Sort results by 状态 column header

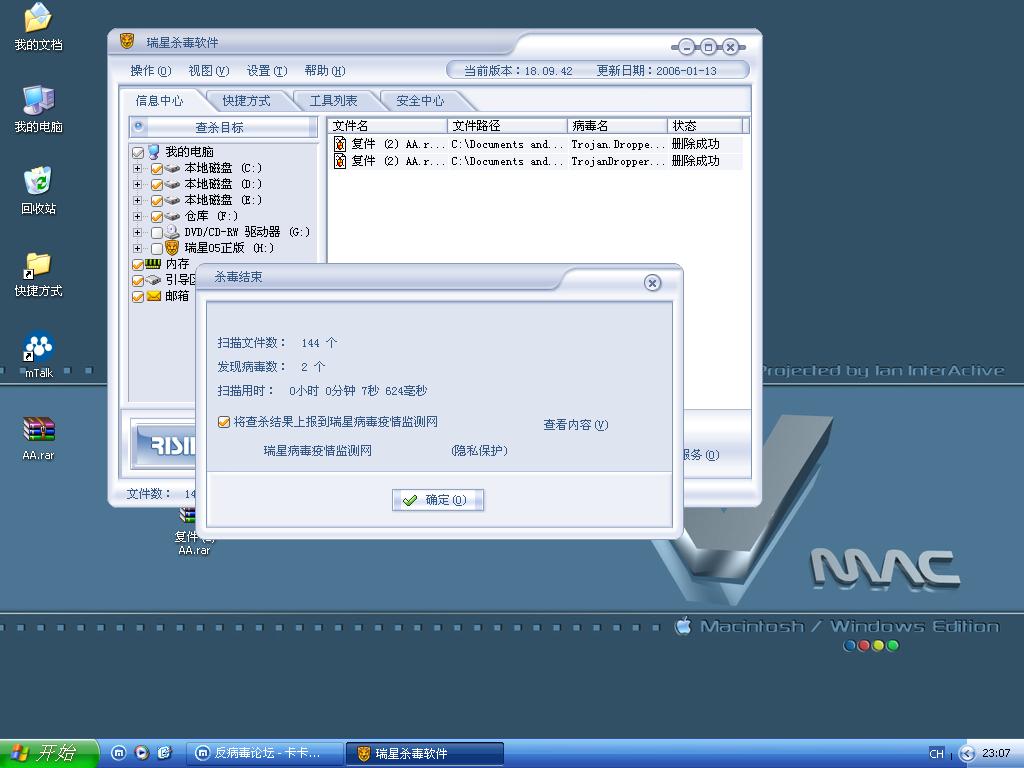705,125
